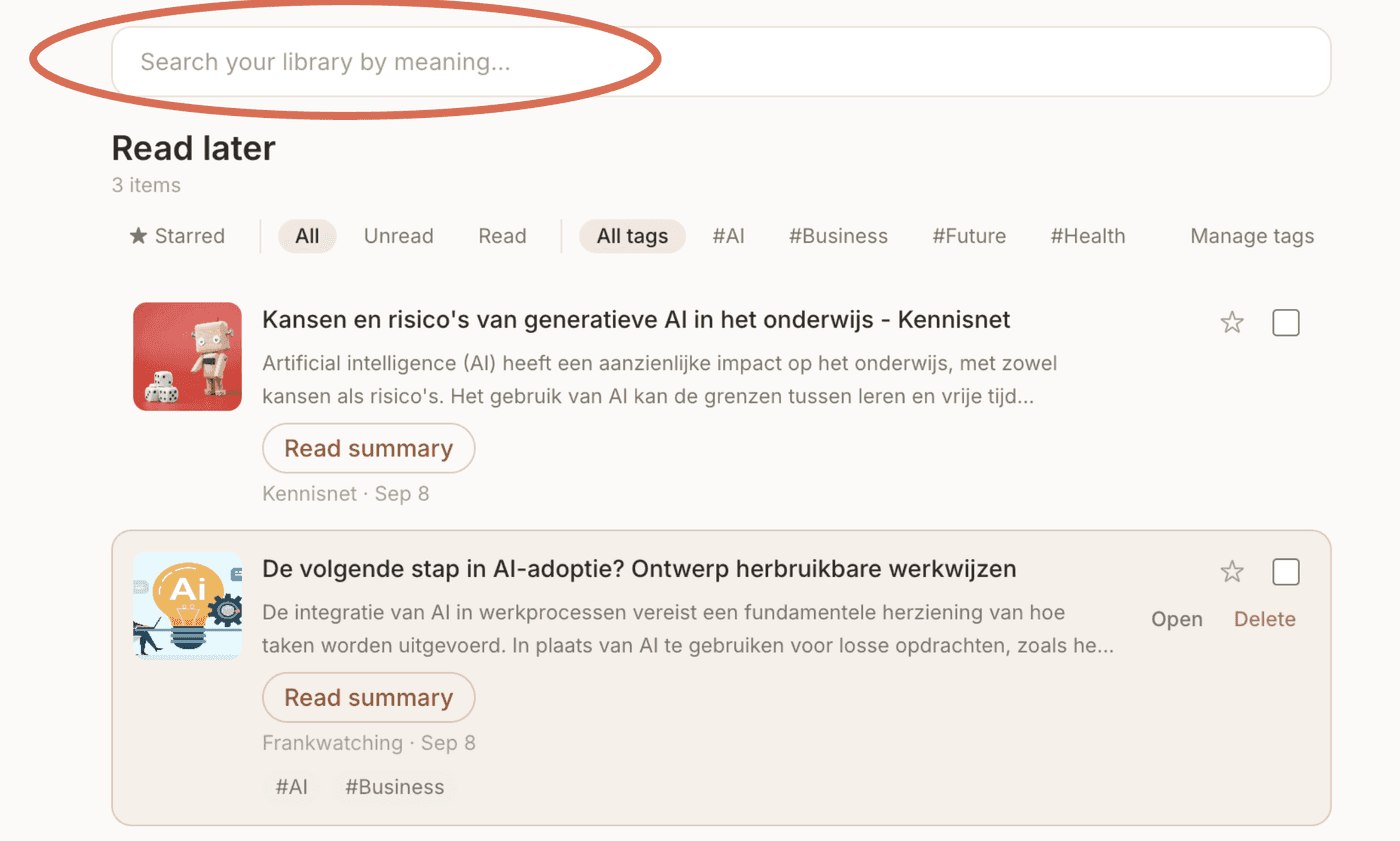This screenshot has height=841, width=1400.
Task: Show All read-status items
Action: (x=307, y=236)
